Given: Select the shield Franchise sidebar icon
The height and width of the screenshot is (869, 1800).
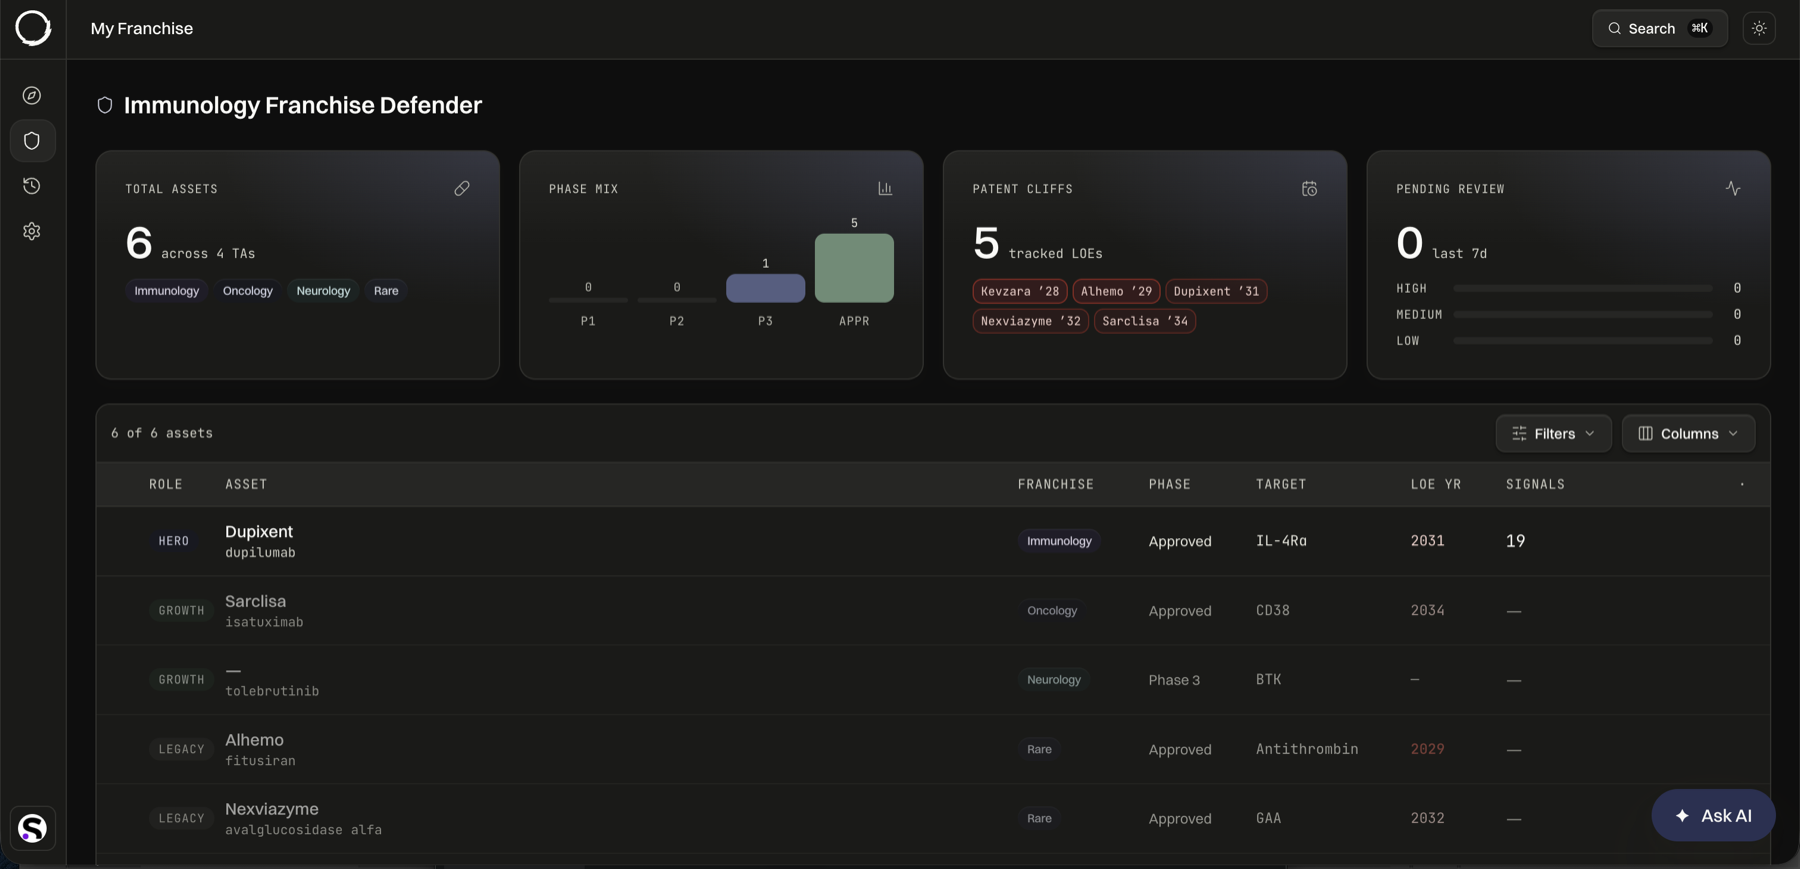Looking at the screenshot, I should [32, 141].
